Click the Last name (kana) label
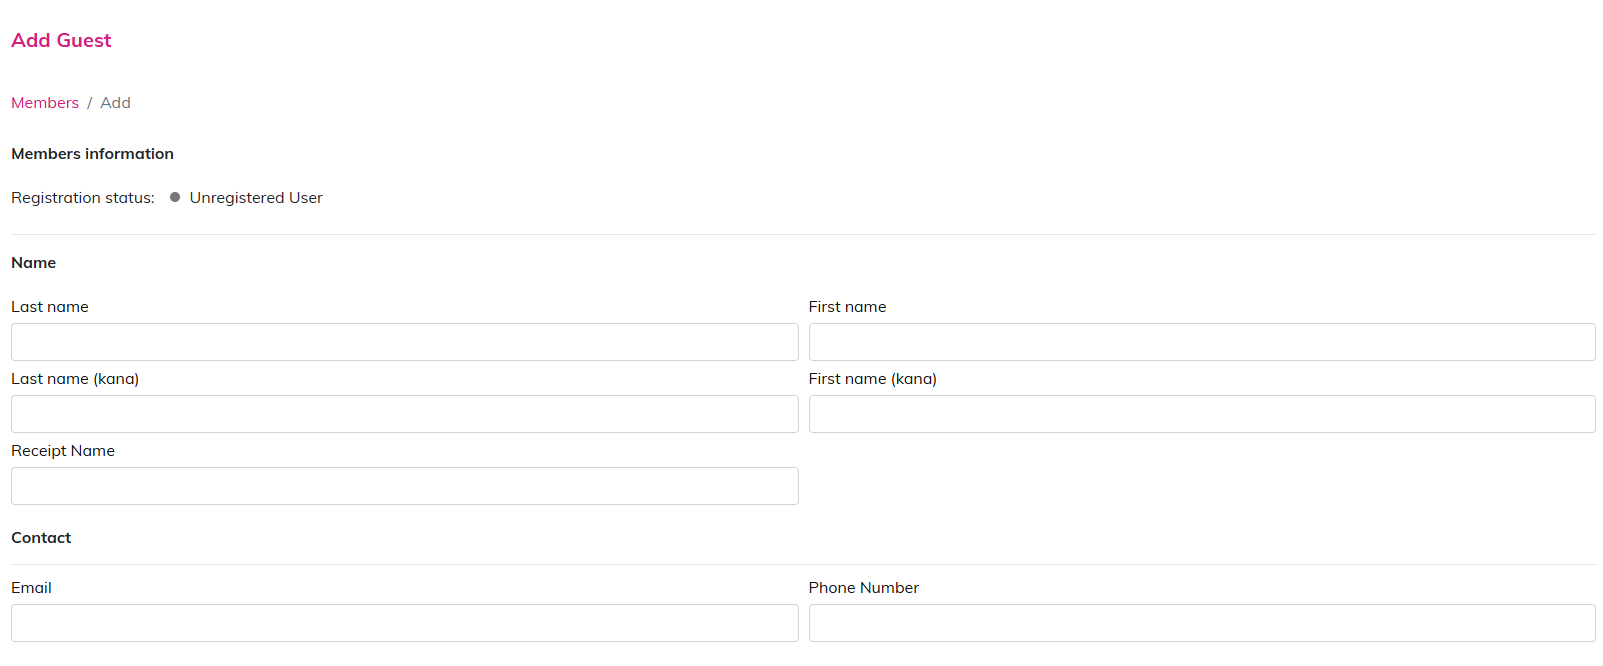Viewport: 1603px width, 666px height. 75,379
